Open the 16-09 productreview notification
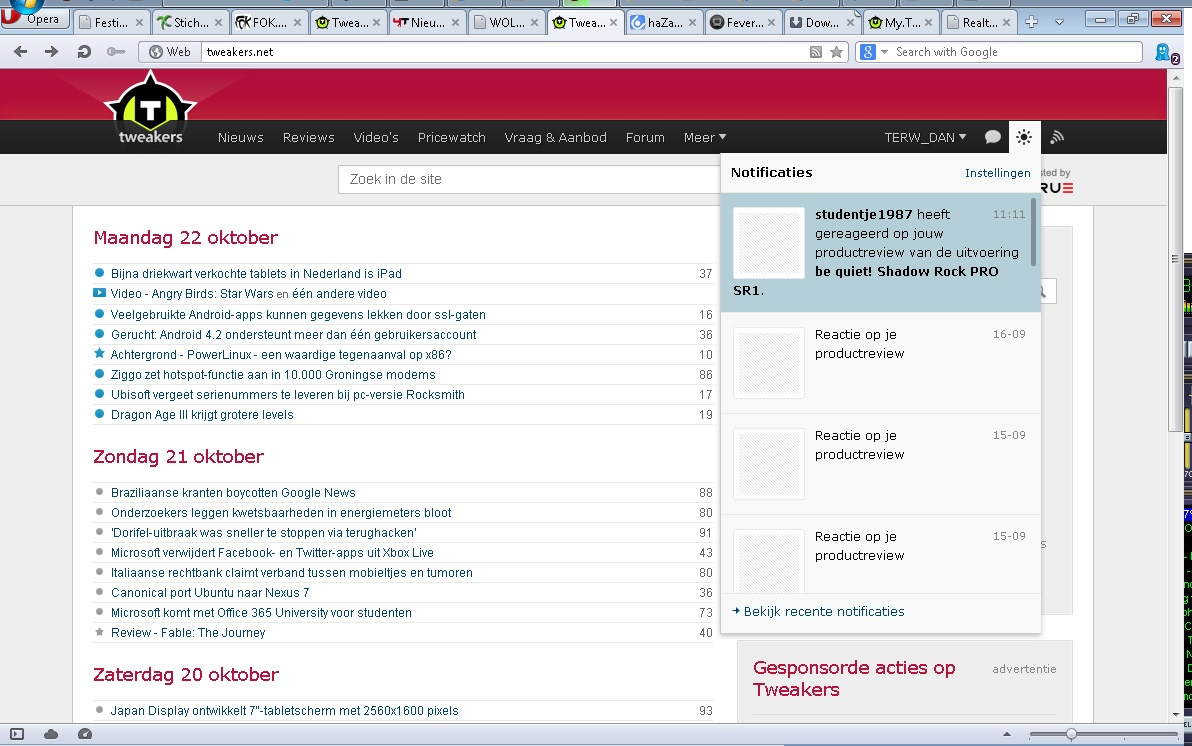This screenshot has width=1192, height=746. point(880,363)
